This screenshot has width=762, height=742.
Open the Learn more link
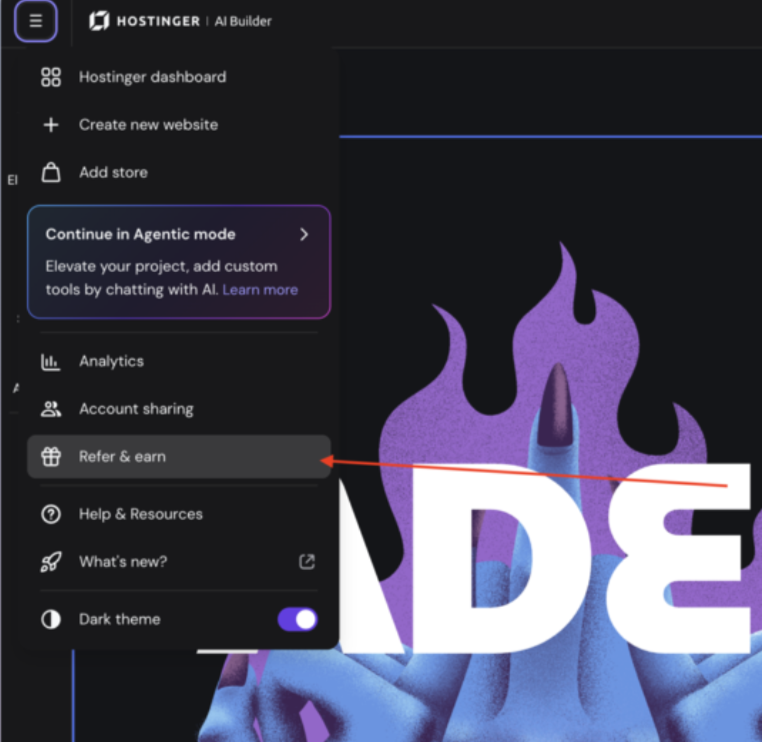[x=260, y=290]
